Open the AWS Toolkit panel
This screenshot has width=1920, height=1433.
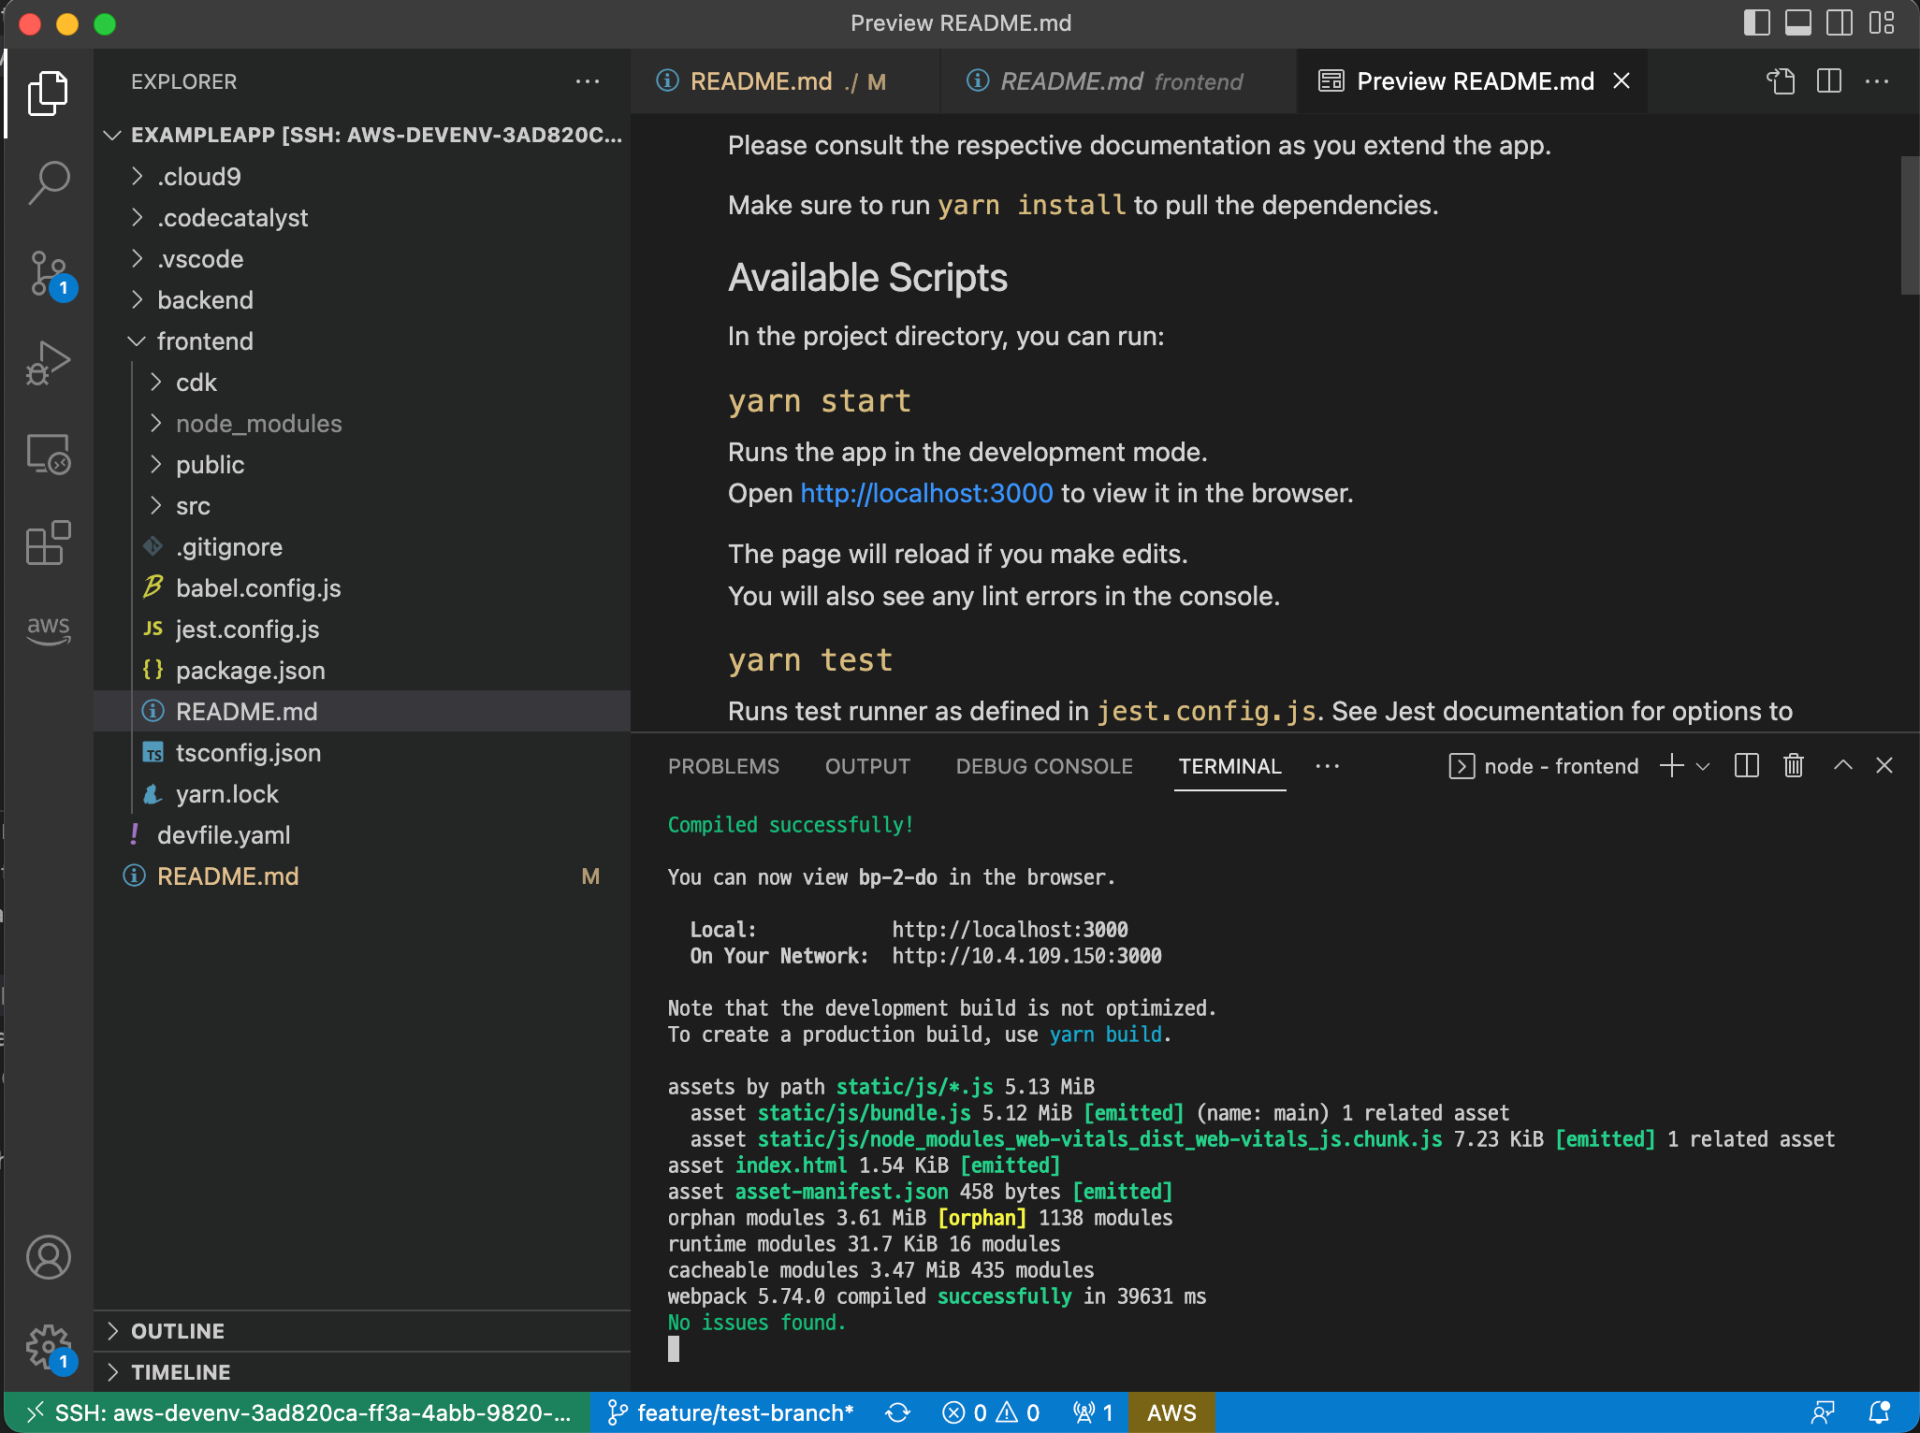coord(48,629)
